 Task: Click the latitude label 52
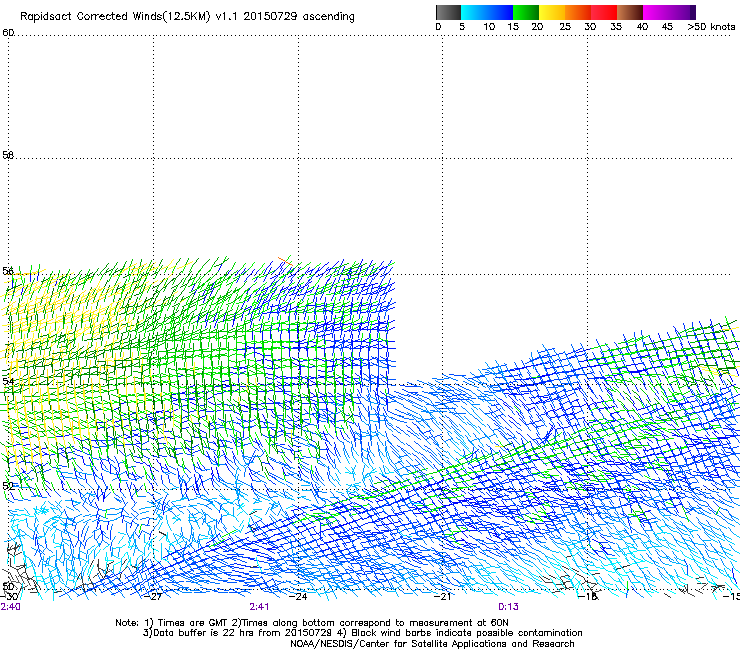pyautogui.click(x=8, y=485)
